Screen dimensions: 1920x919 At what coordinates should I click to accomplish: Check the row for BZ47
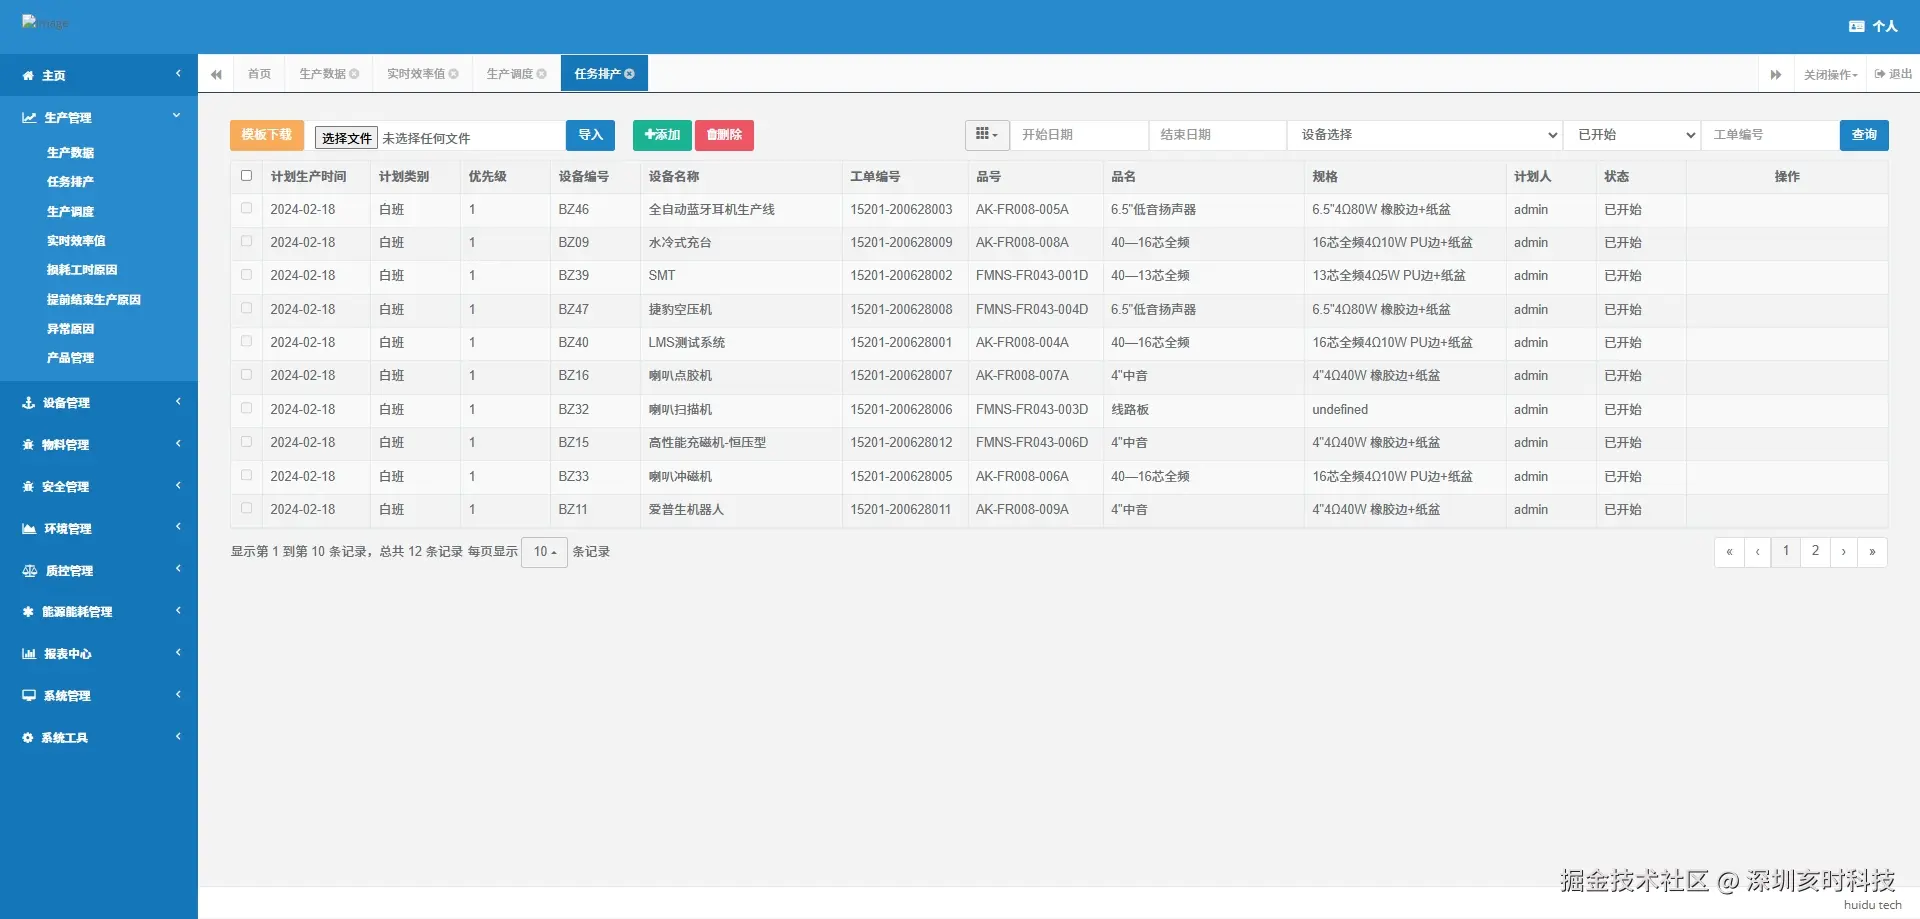246,308
